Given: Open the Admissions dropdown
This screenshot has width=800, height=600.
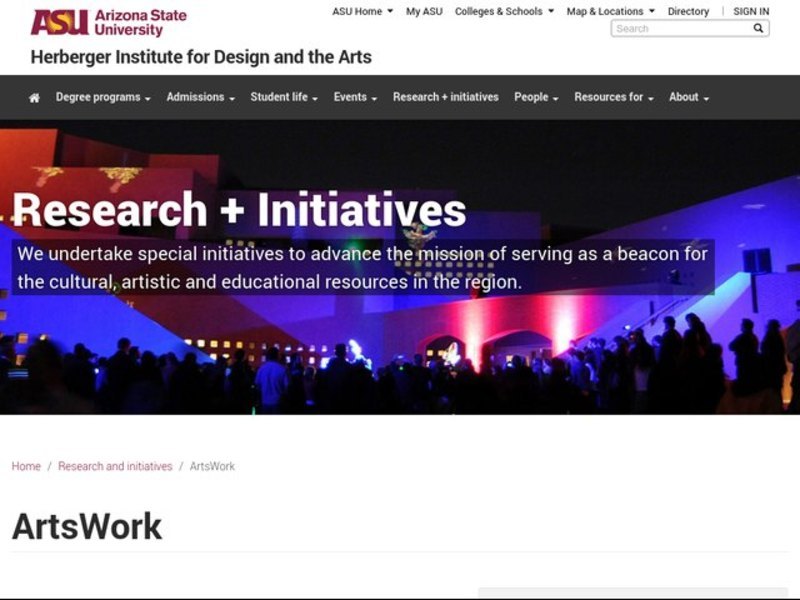Looking at the screenshot, I should tap(200, 98).
